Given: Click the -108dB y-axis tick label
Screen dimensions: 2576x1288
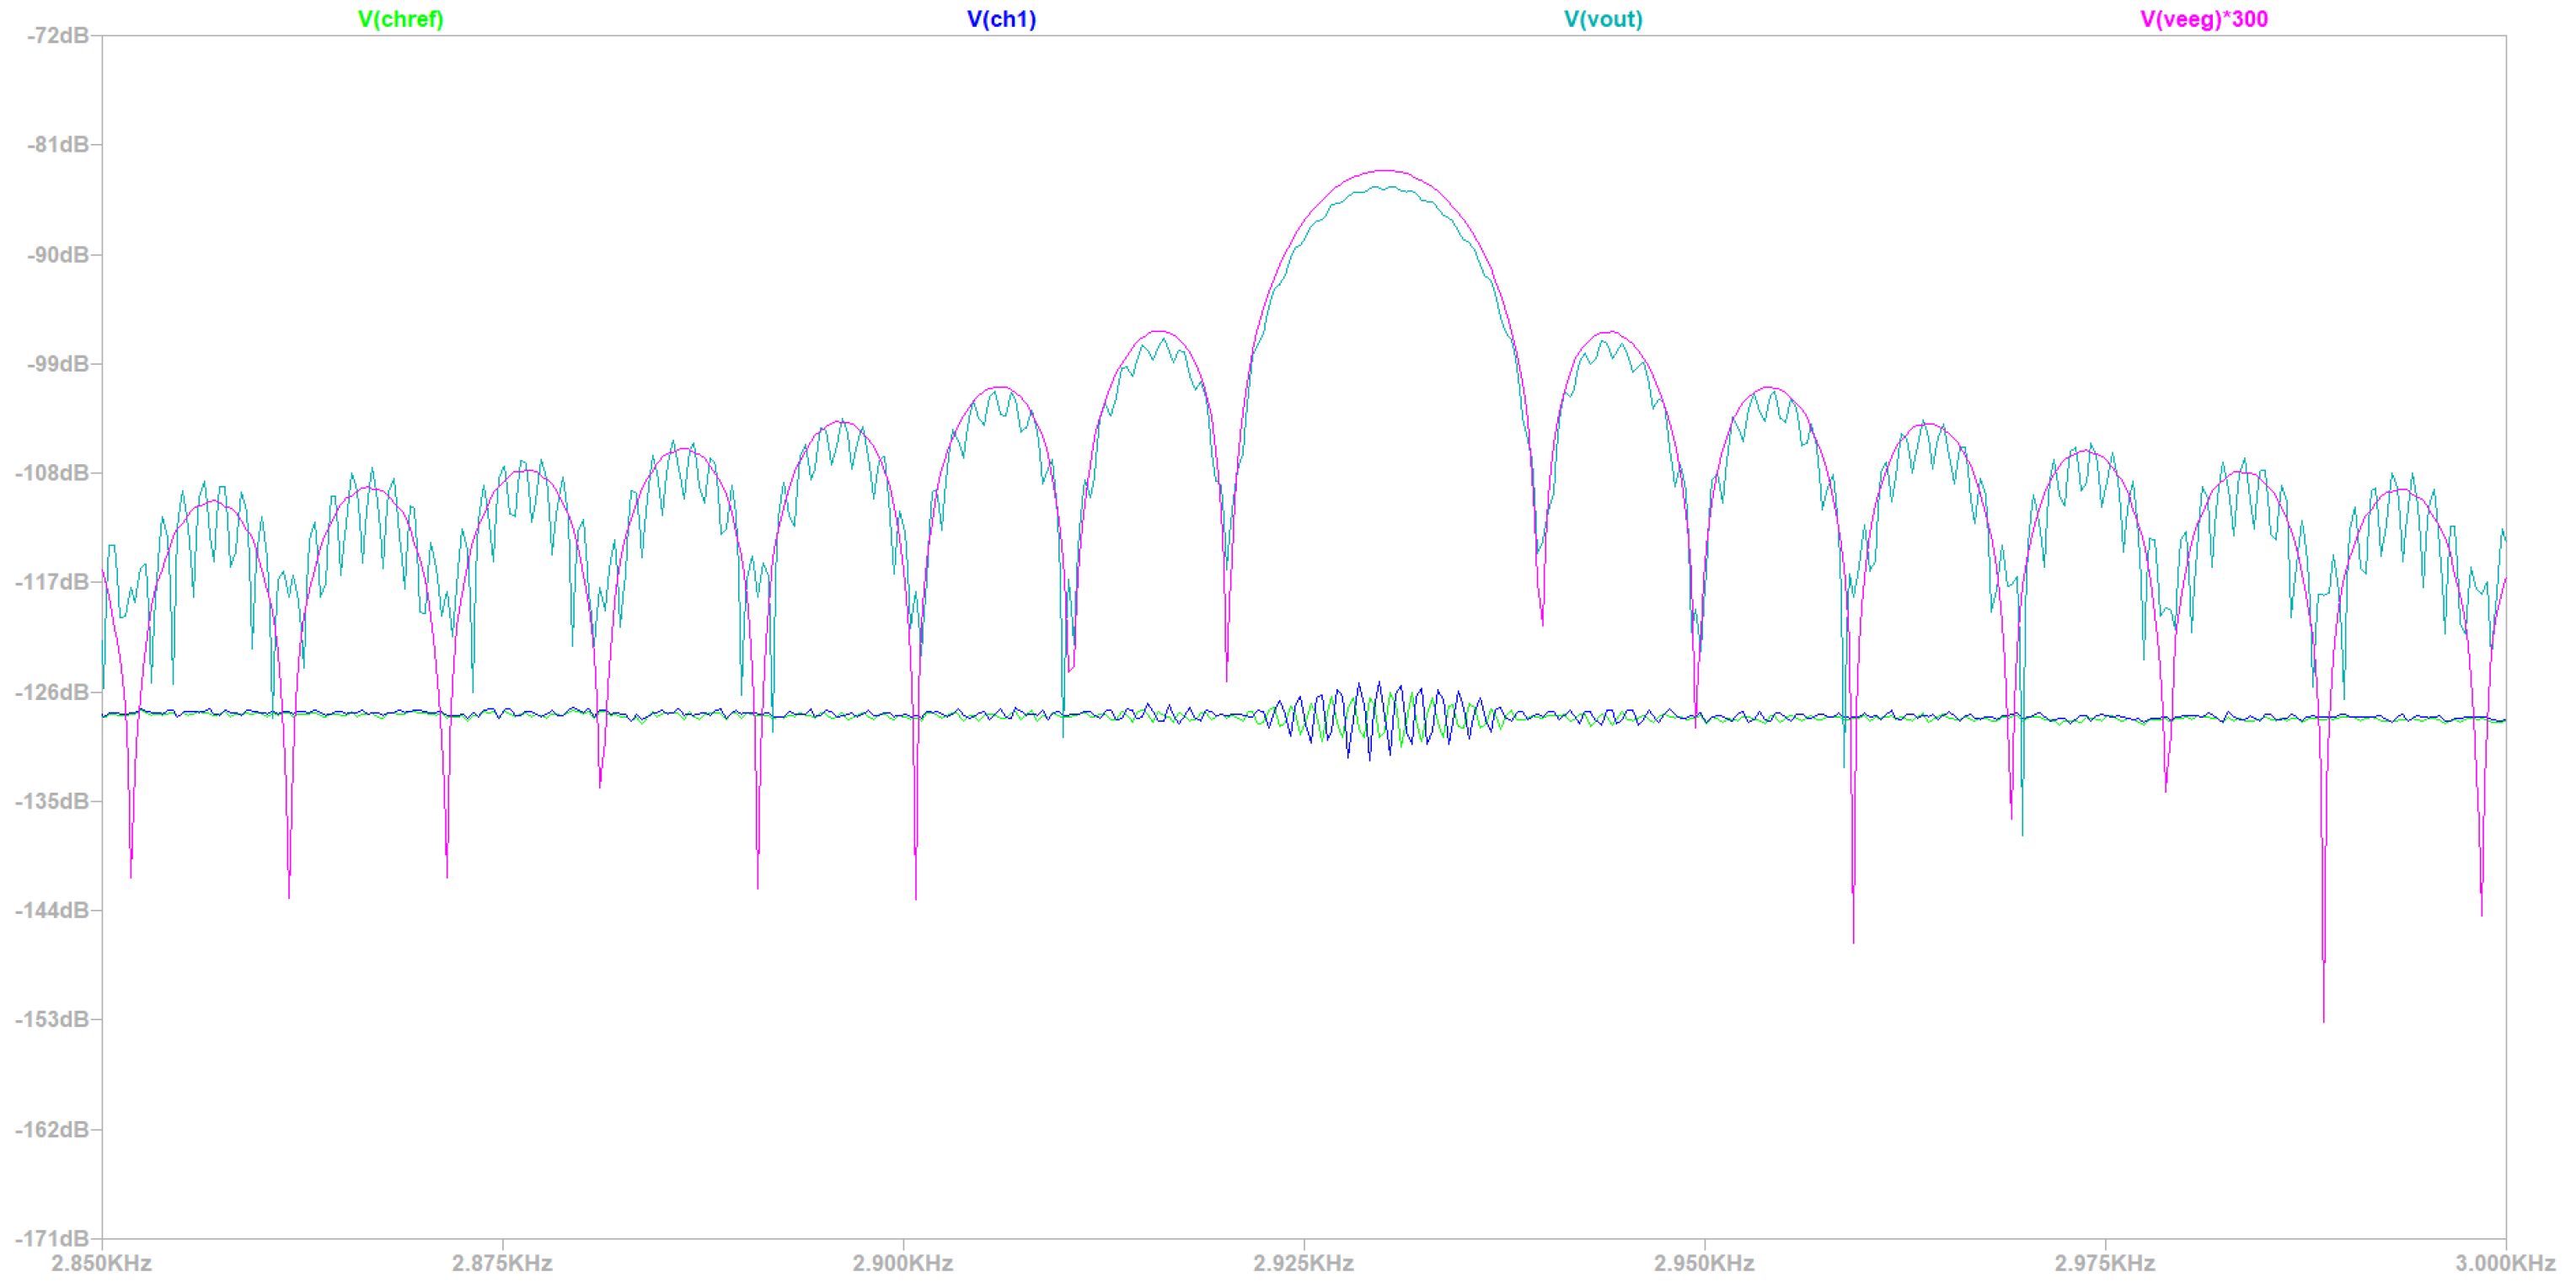Looking at the screenshot, I should pos(51,473).
